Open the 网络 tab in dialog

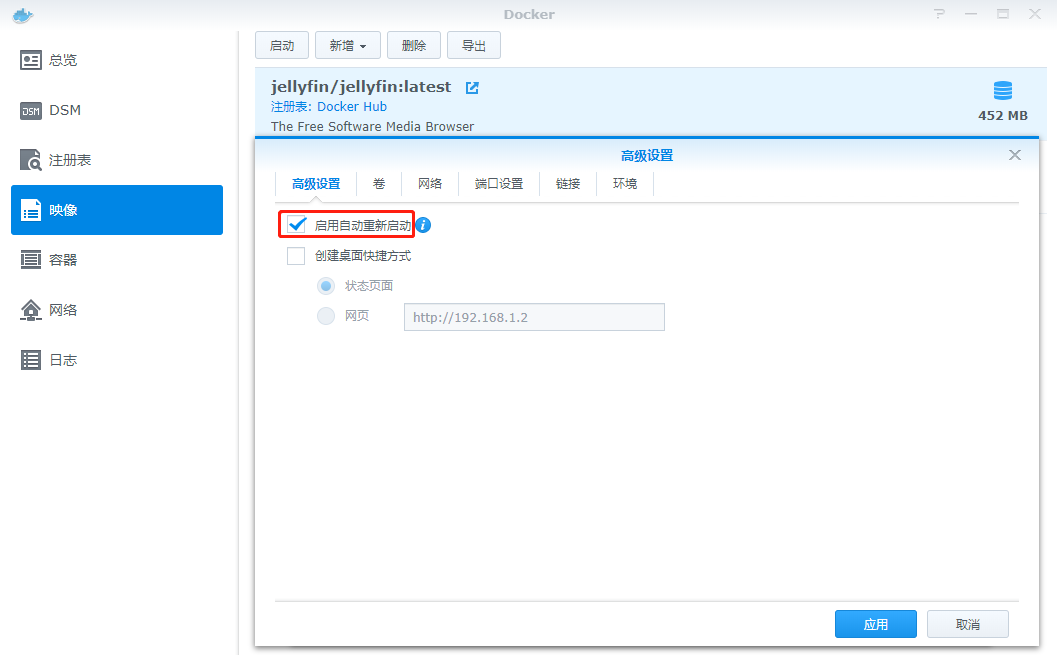click(x=430, y=183)
